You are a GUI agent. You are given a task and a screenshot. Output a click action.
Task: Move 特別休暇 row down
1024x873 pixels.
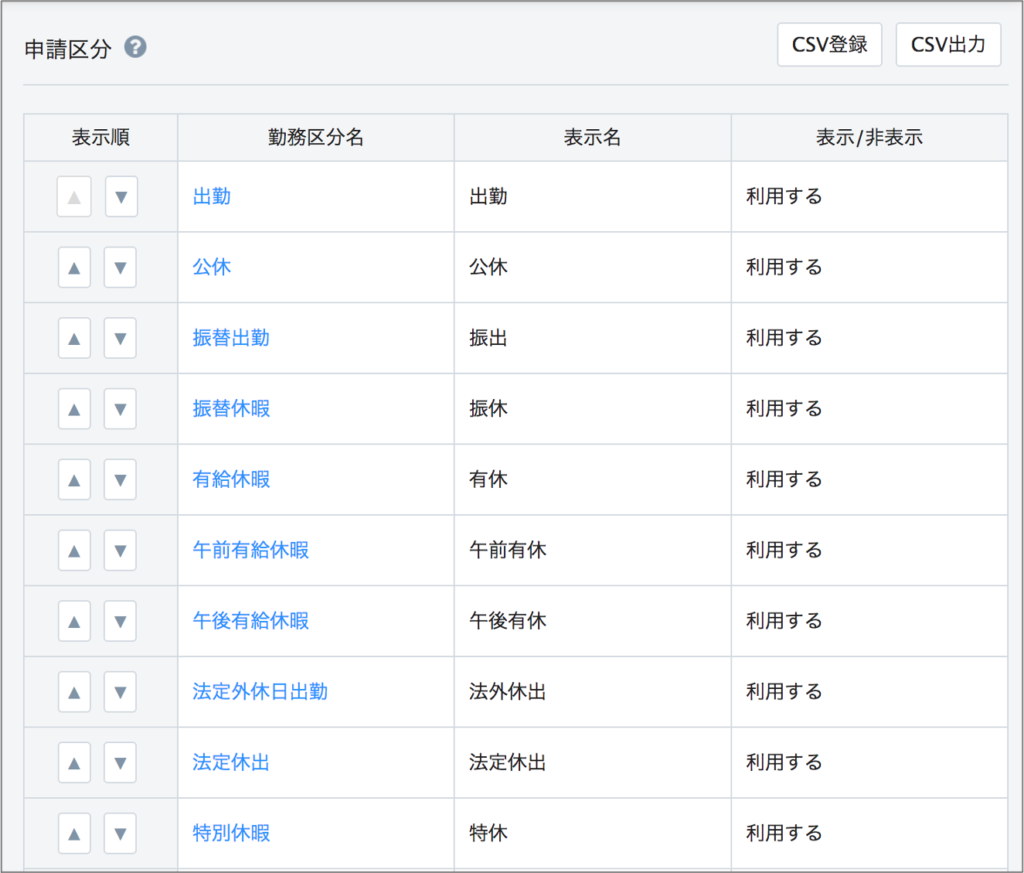click(x=121, y=833)
